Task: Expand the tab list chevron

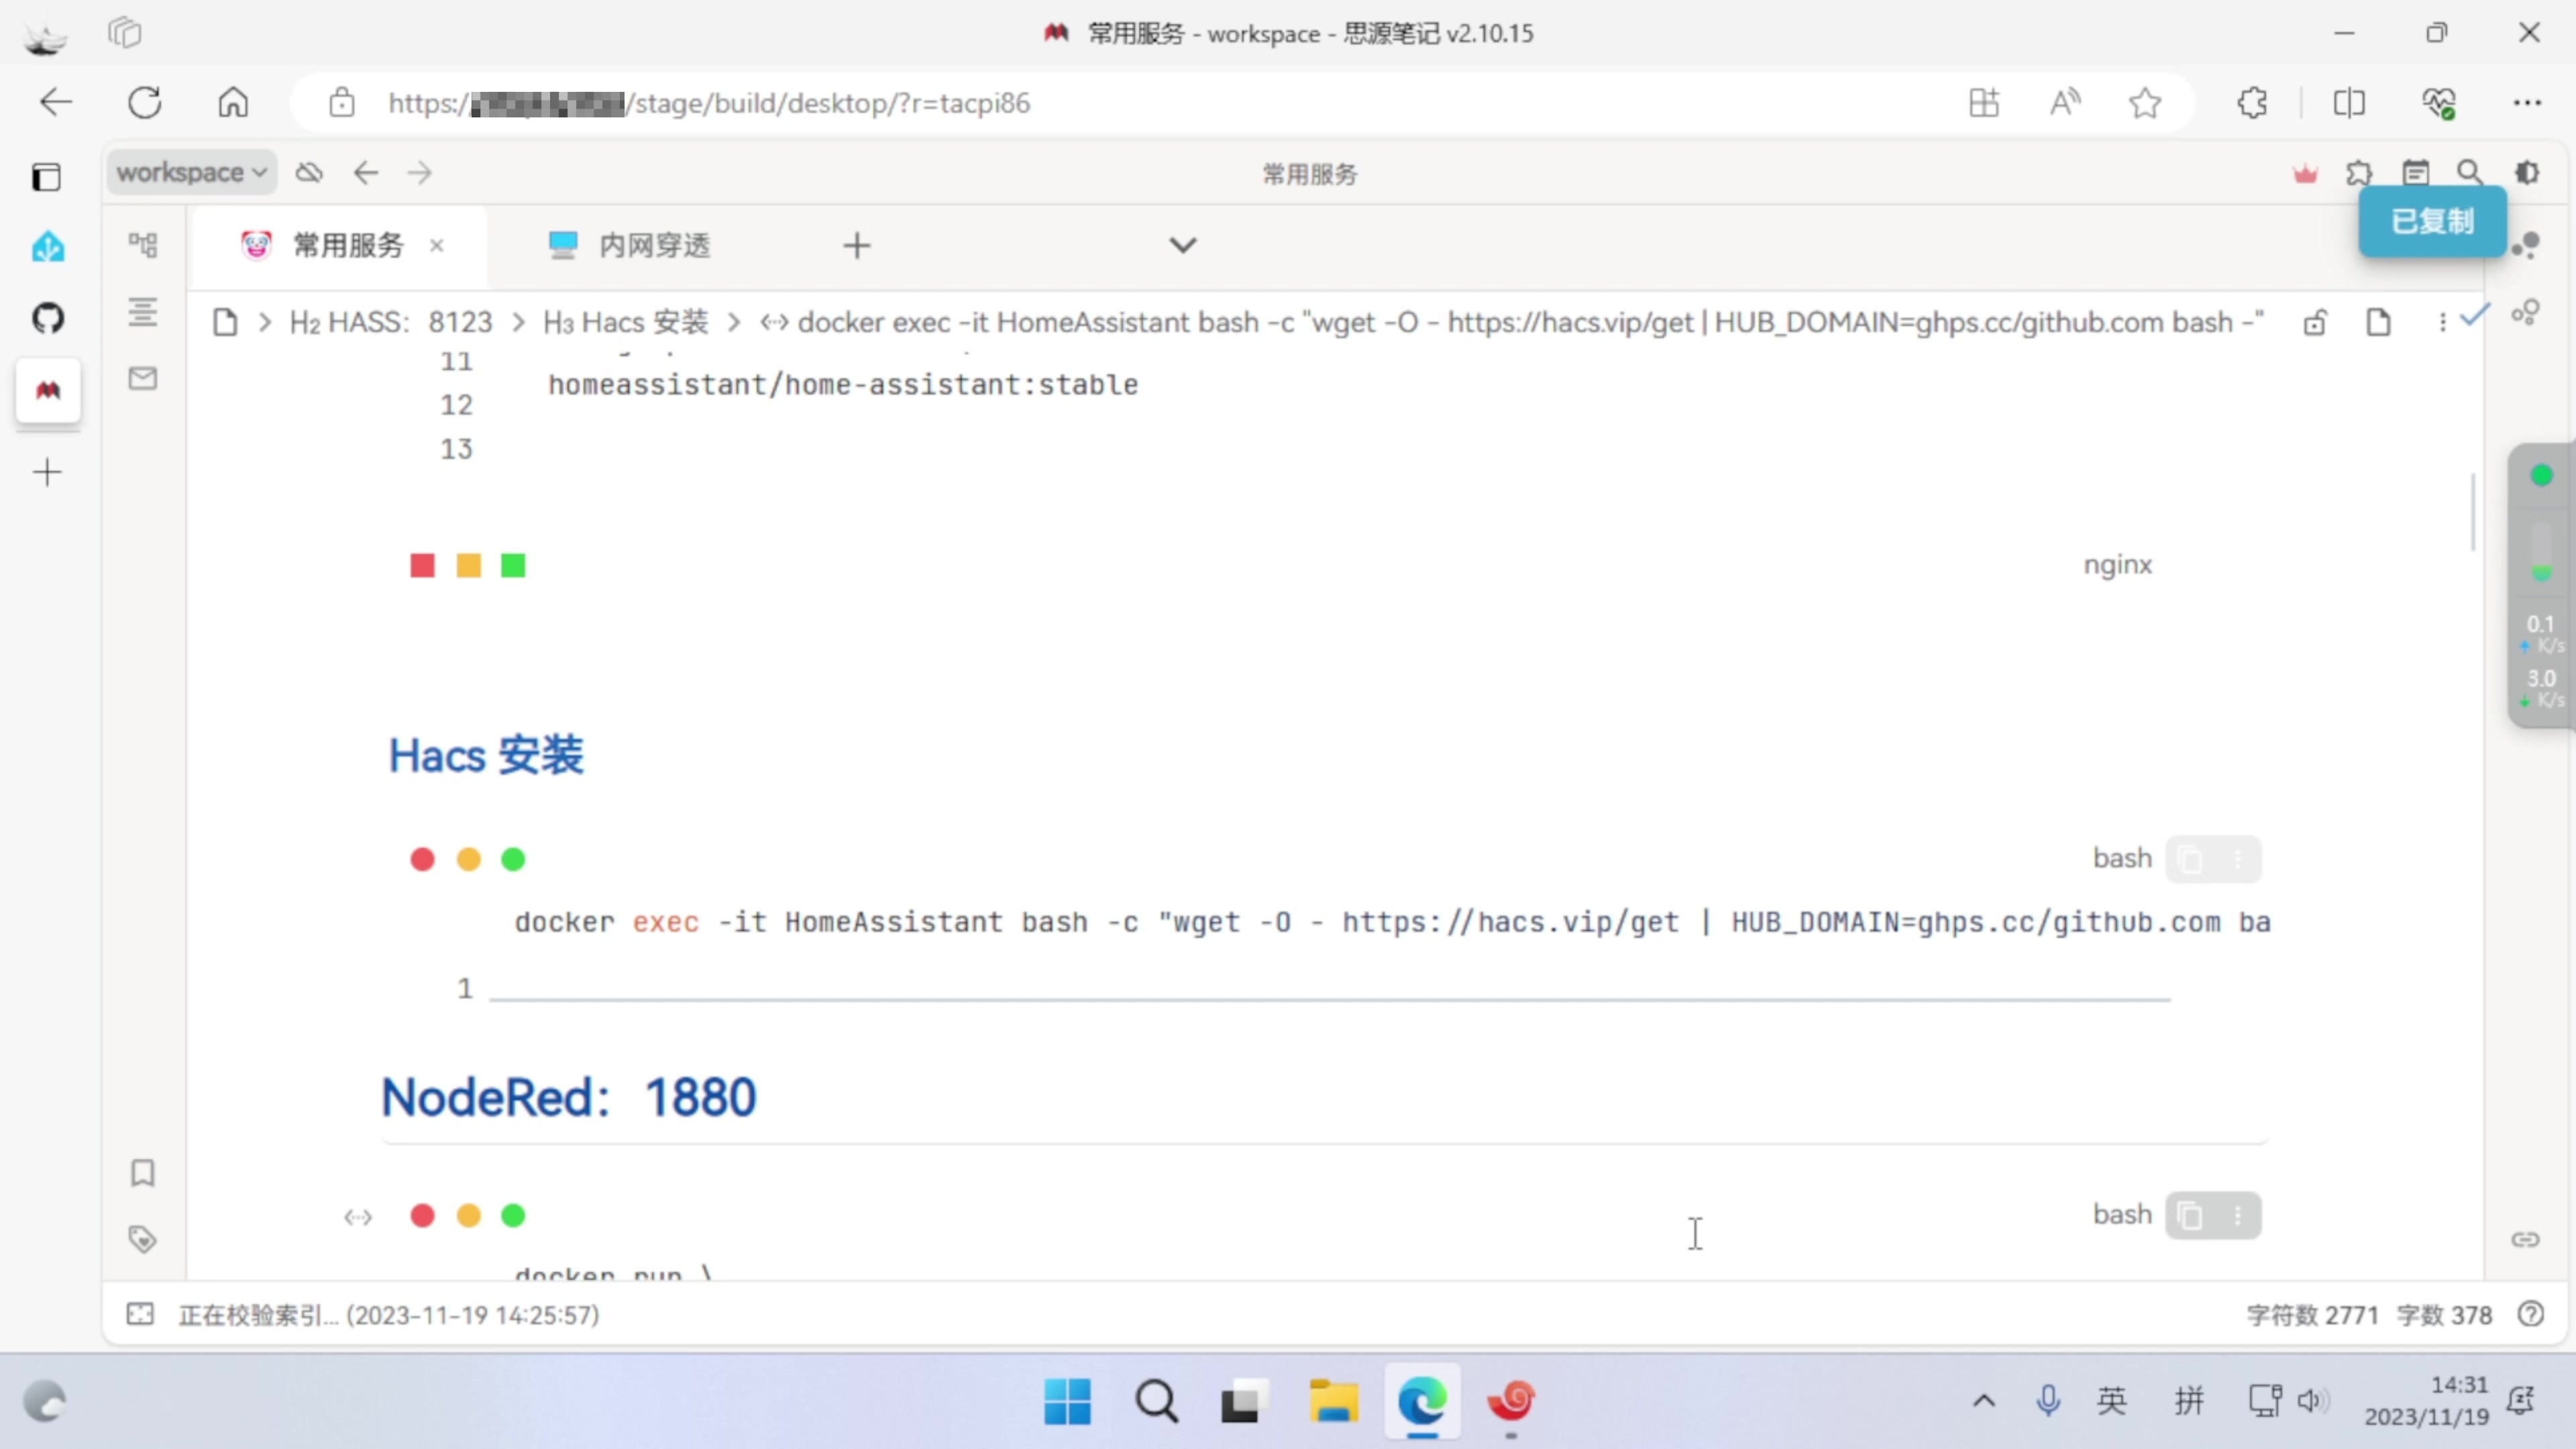Action: point(1183,245)
